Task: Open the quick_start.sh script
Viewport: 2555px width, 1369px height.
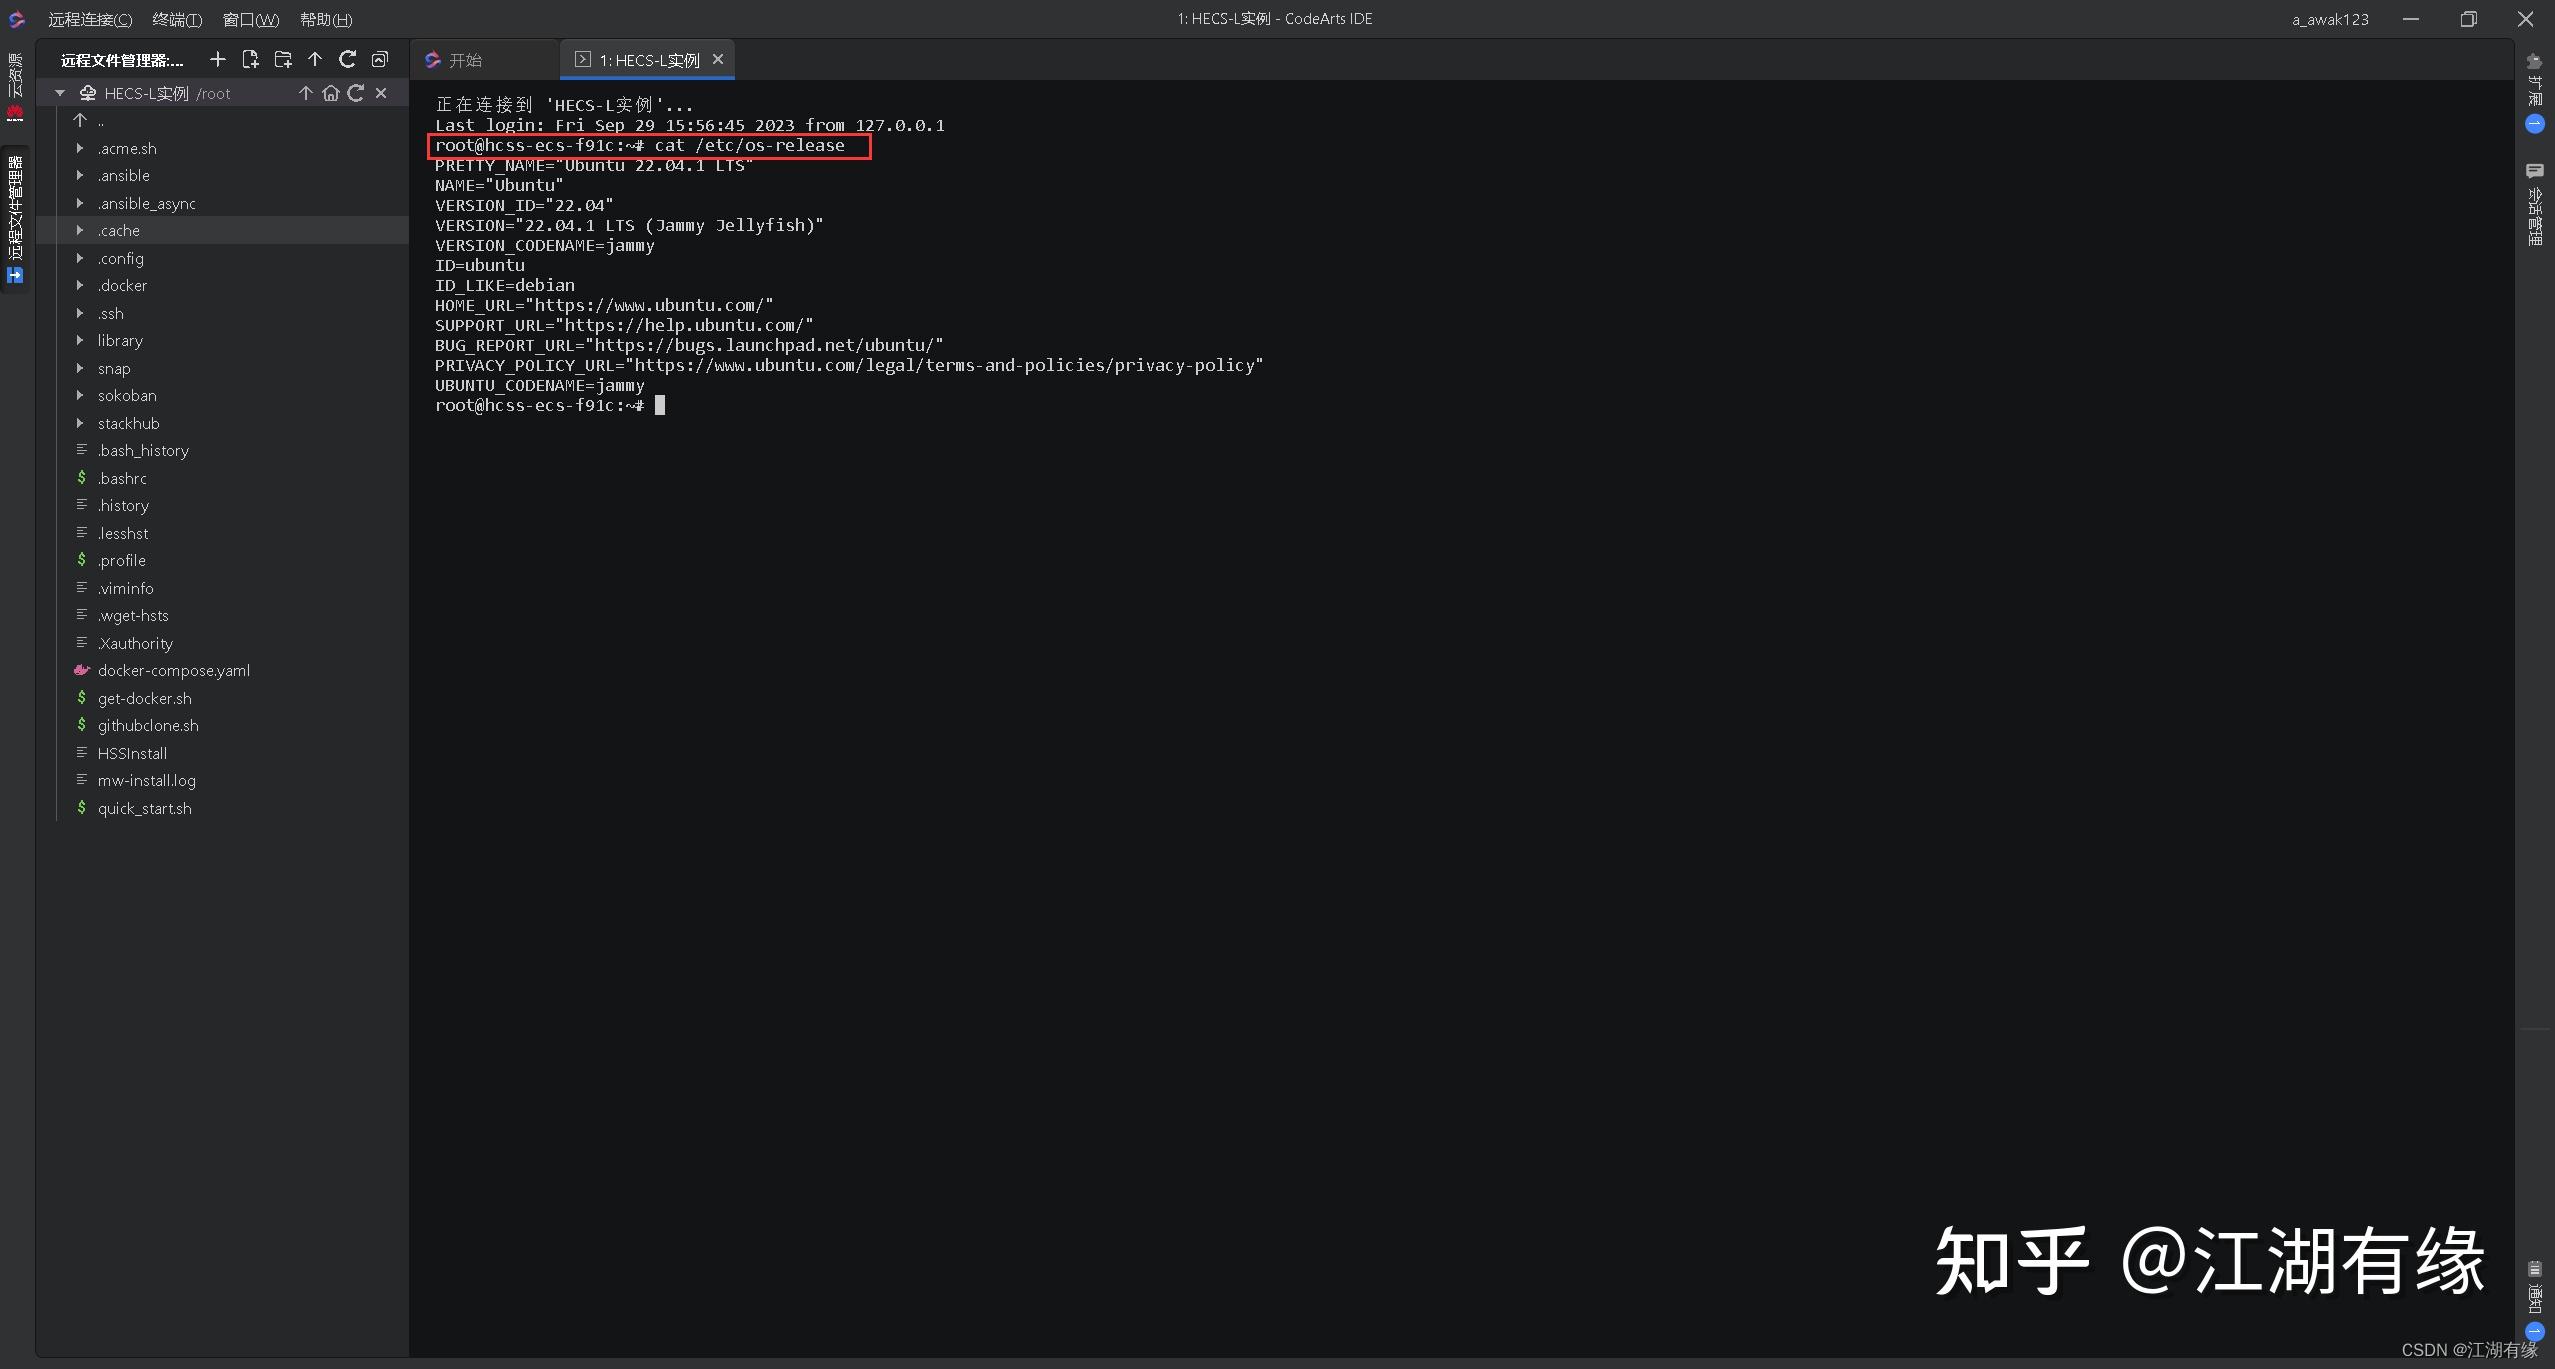Action: tap(145, 808)
